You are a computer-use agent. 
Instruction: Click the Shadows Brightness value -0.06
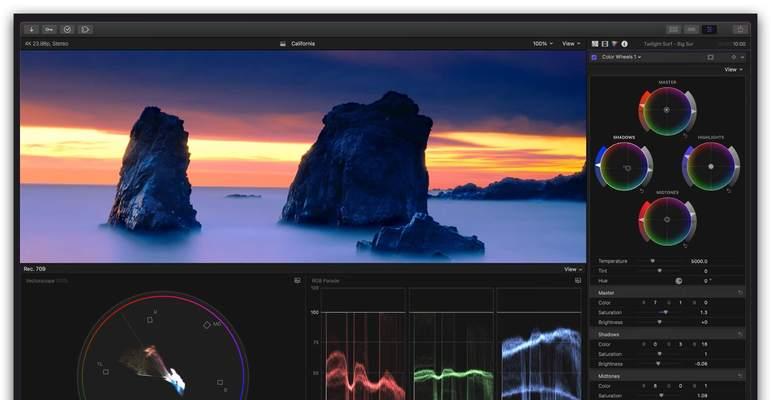[x=701, y=364]
